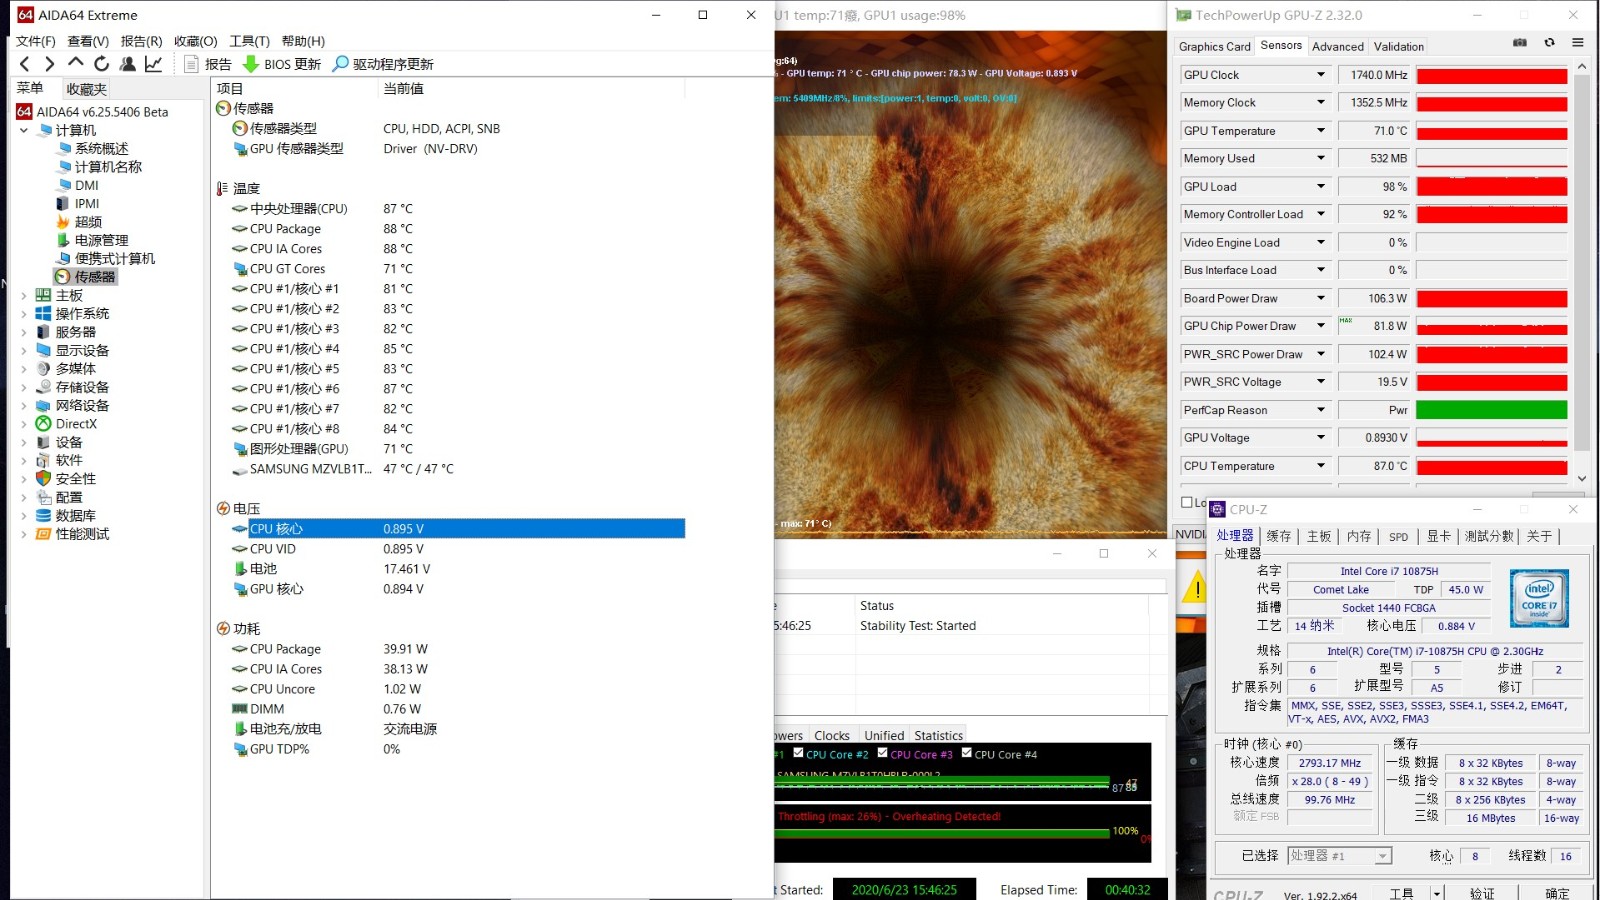
Task: Click the GPU-Z refresh icon
Action: click(1549, 43)
